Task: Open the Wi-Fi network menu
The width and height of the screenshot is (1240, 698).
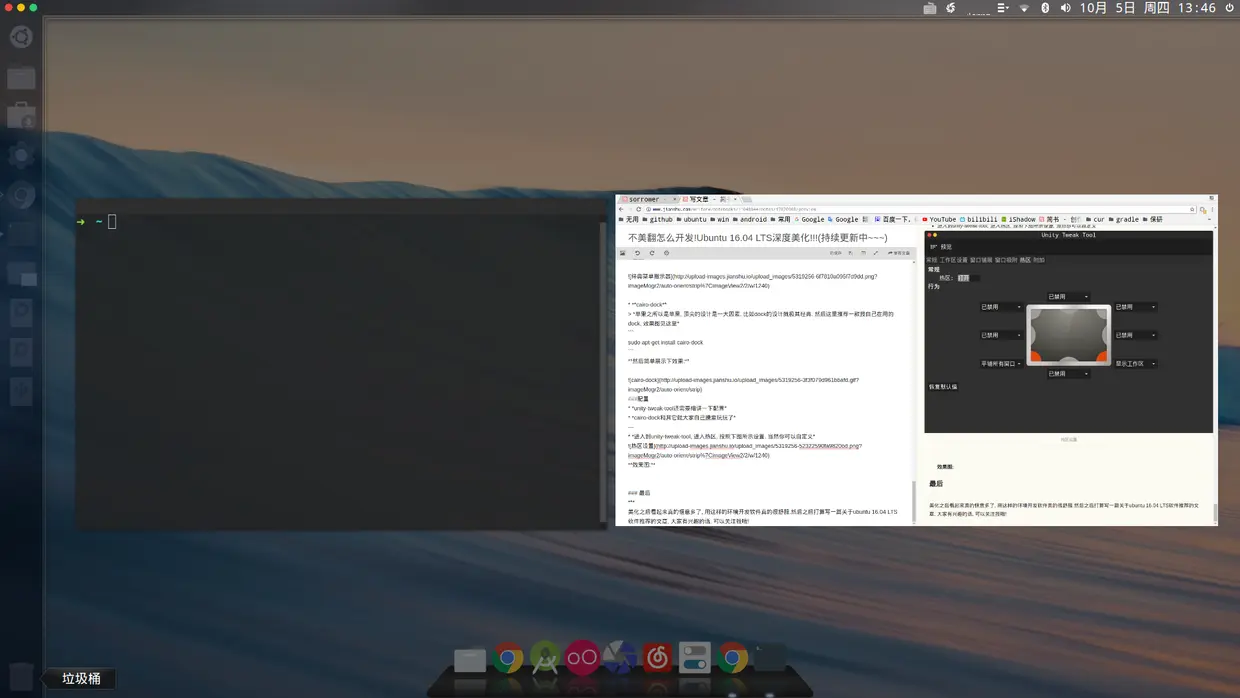Action: [1024, 8]
